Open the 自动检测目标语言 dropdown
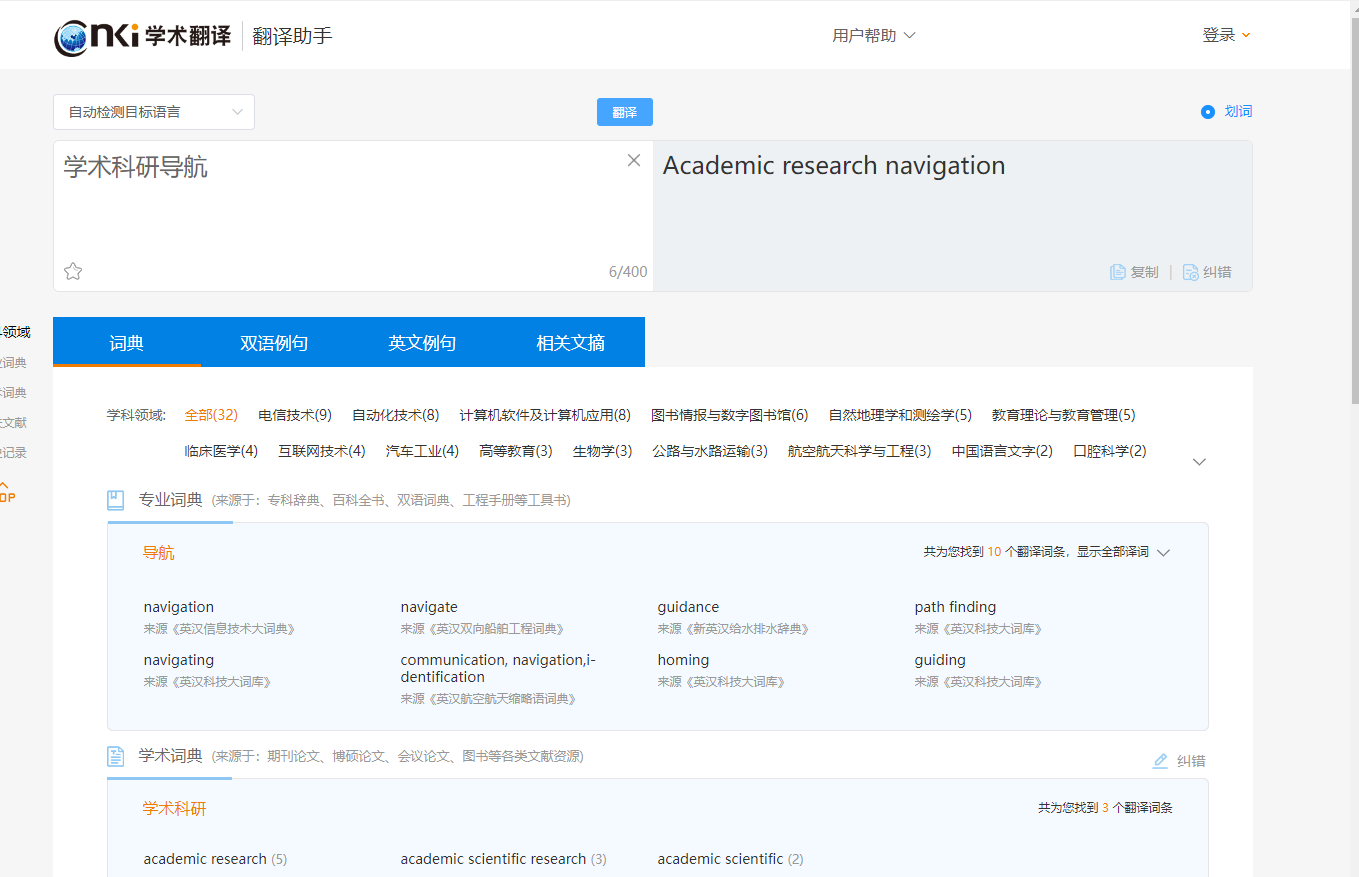This screenshot has width=1359, height=877. [154, 112]
